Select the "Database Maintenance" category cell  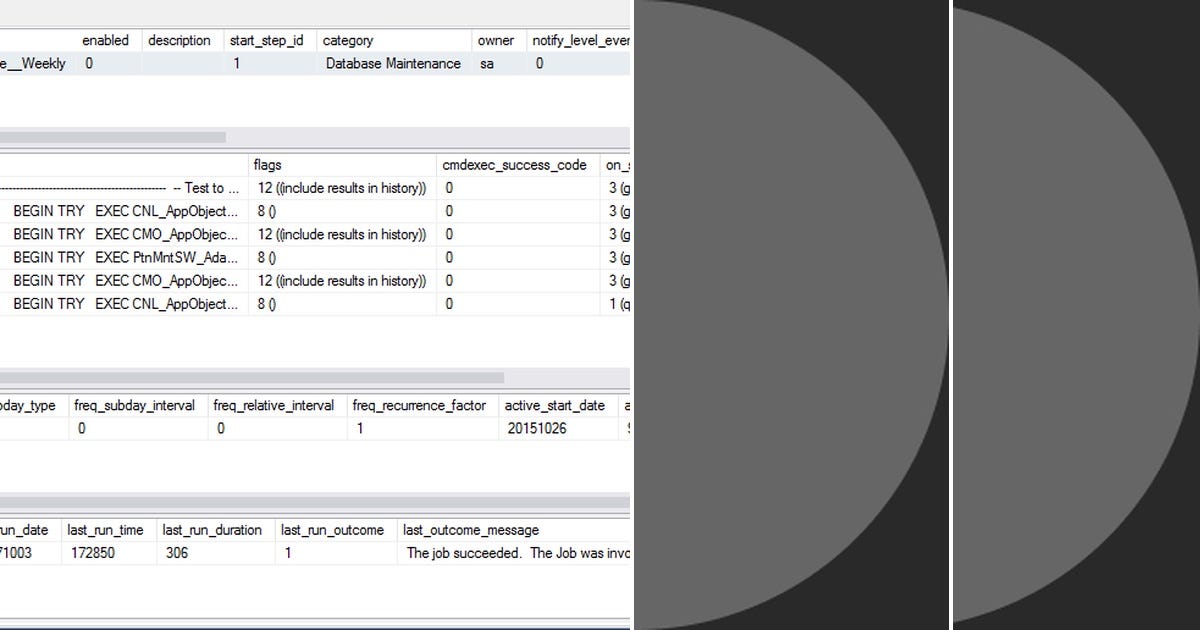pos(392,63)
